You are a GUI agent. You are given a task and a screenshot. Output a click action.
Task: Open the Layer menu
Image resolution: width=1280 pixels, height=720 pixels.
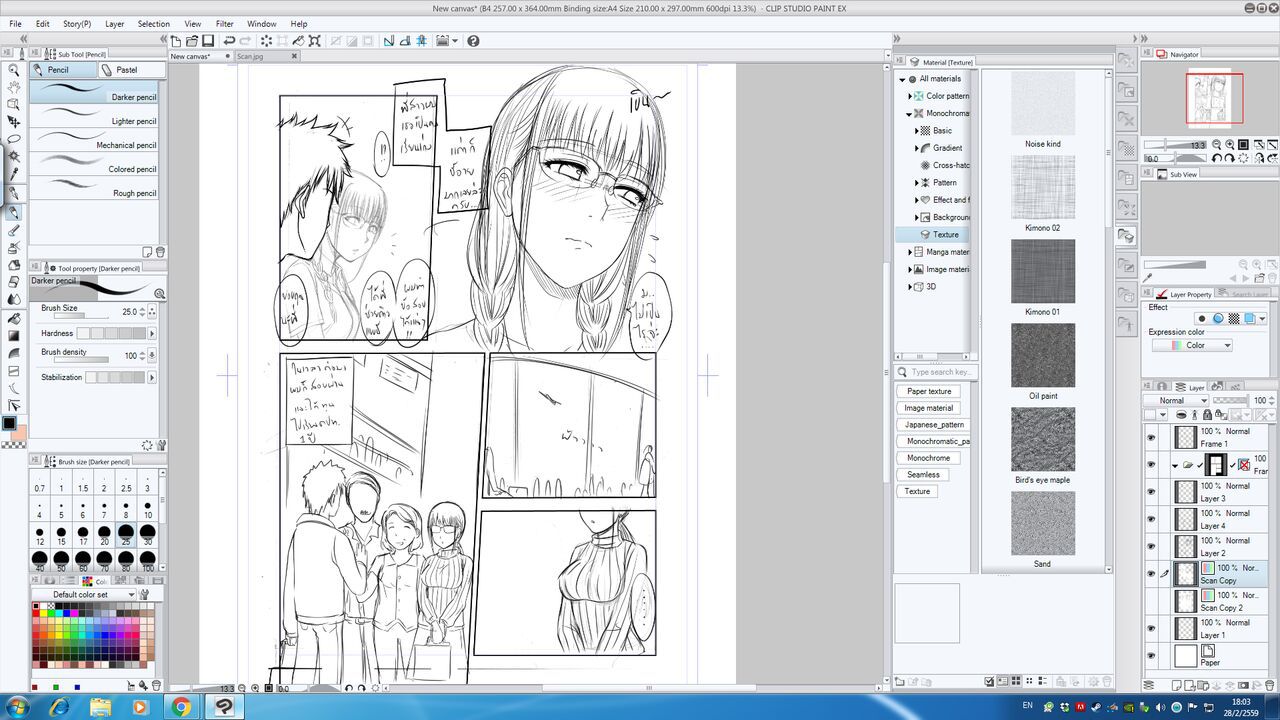115,24
